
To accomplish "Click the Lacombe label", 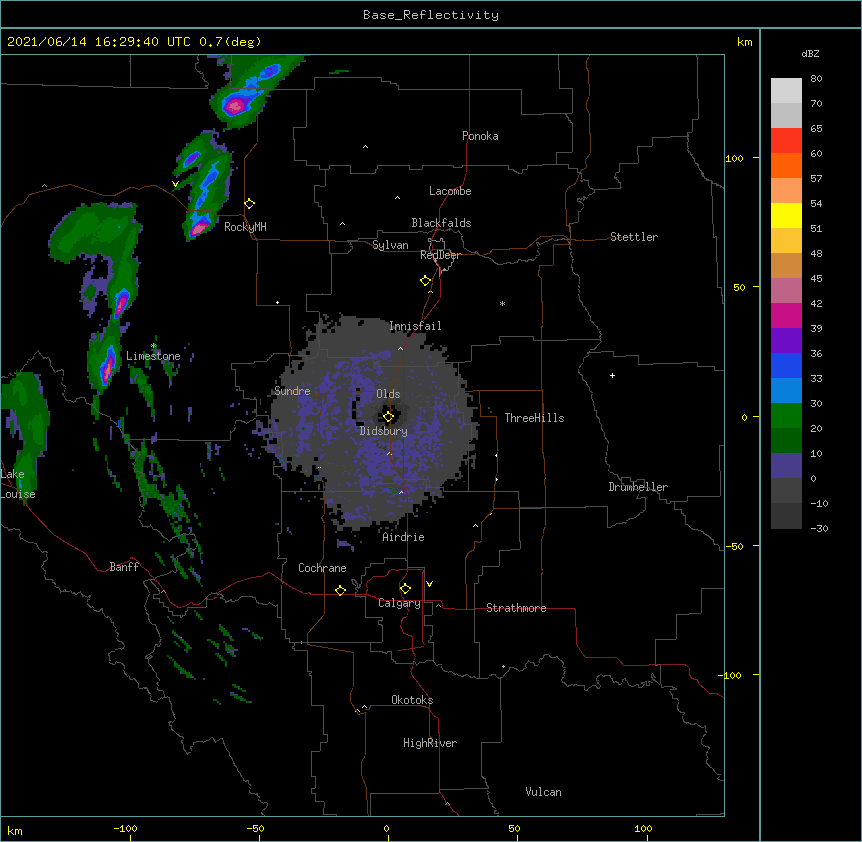I will [450, 191].
